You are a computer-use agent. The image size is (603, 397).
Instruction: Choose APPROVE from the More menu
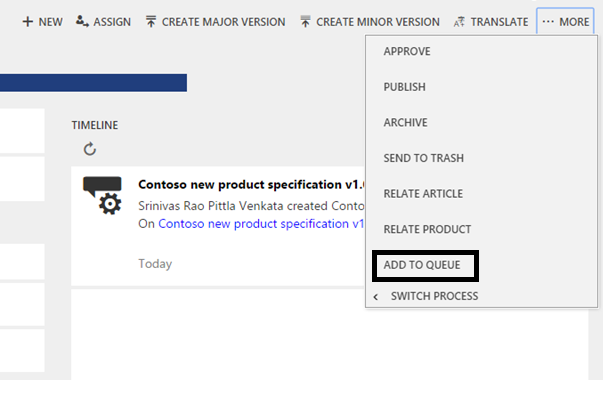[x=407, y=51]
